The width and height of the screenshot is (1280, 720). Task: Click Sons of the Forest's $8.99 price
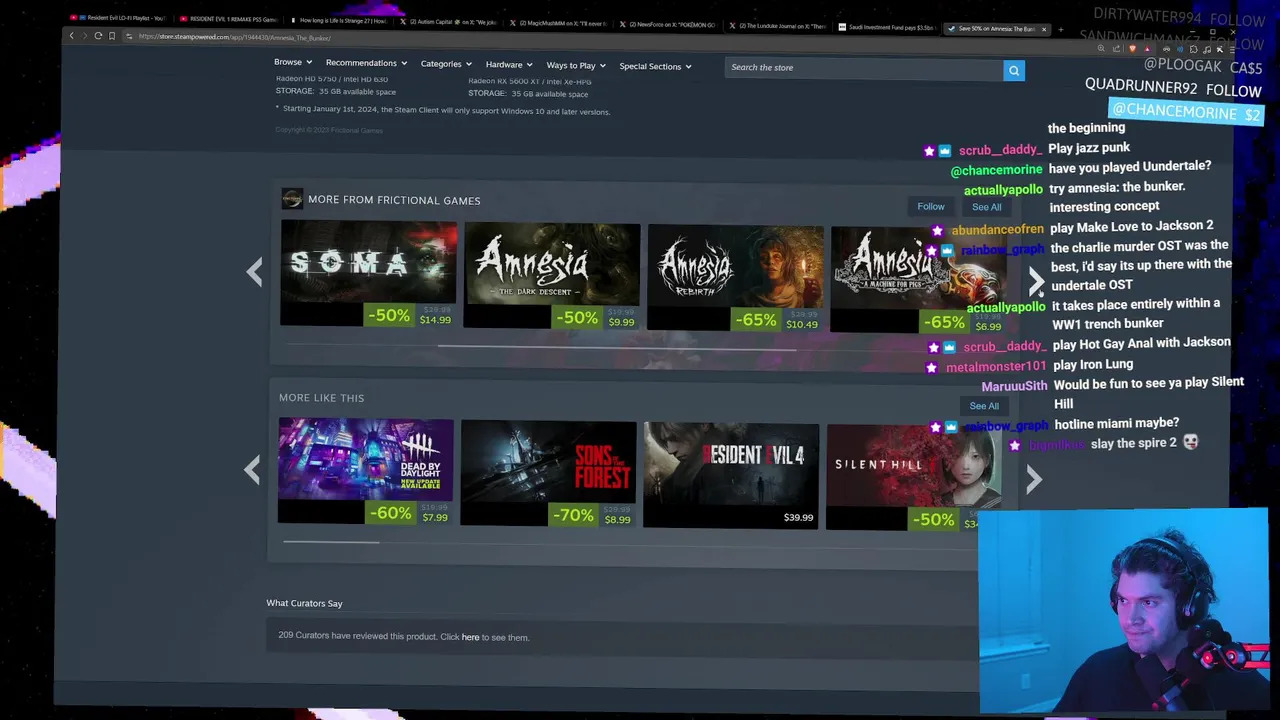[617, 520]
